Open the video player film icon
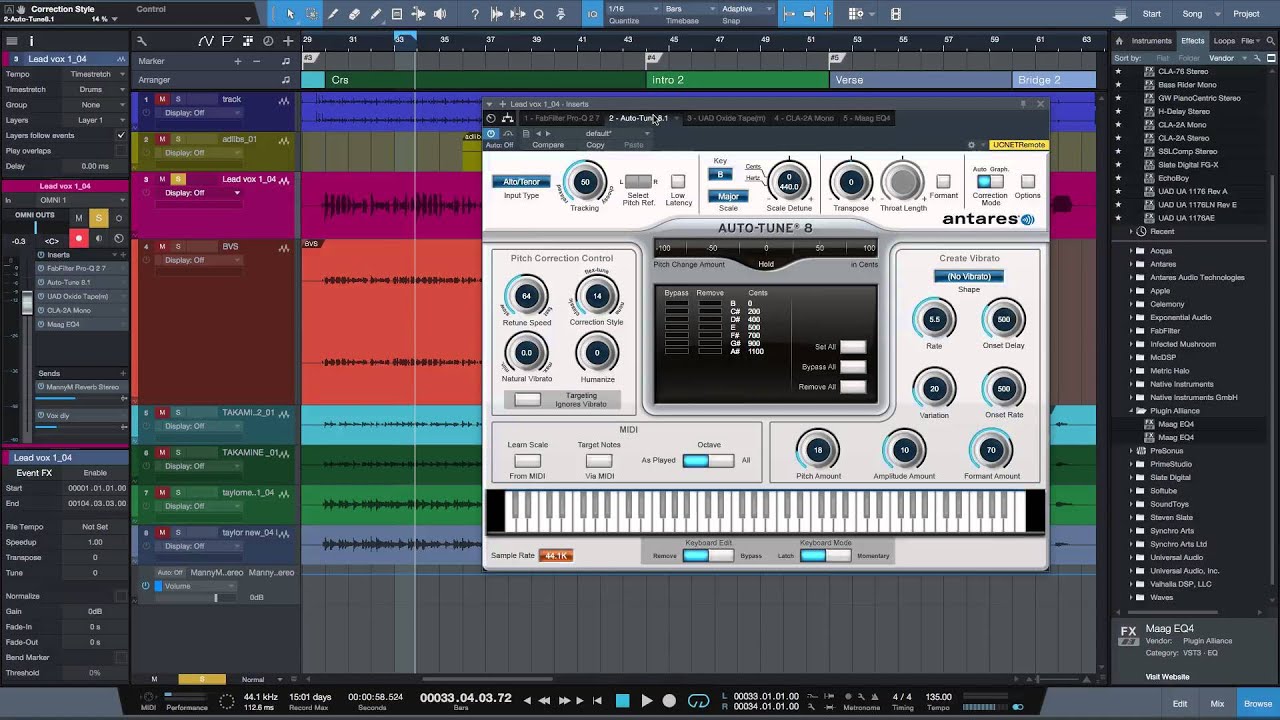The width and height of the screenshot is (1280, 720). (896, 14)
